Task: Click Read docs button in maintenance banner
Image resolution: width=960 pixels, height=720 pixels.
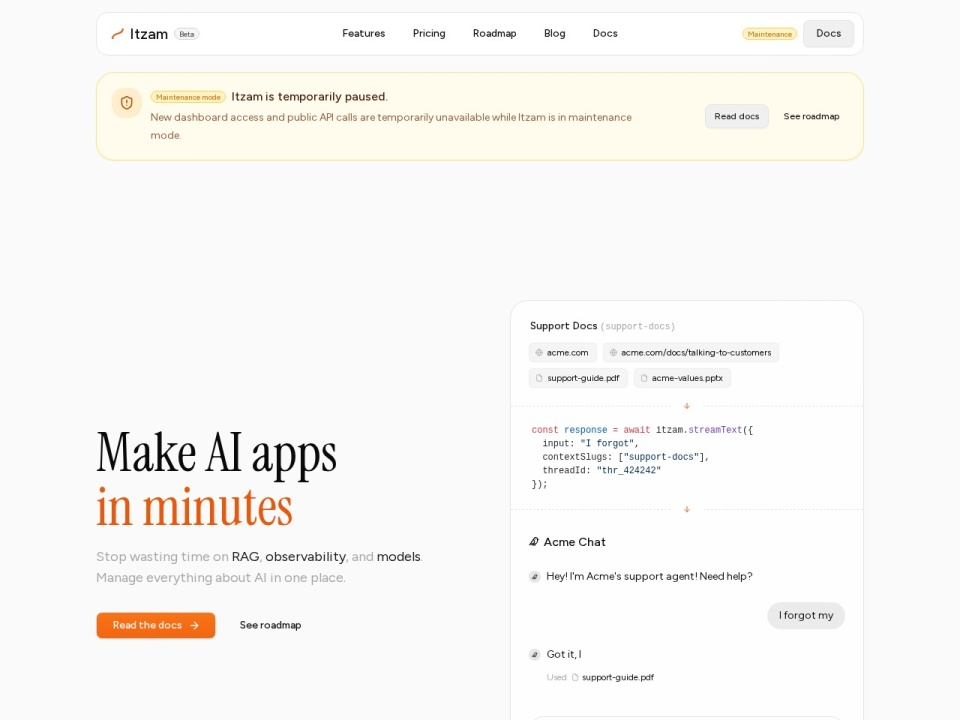Action: click(x=737, y=116)
